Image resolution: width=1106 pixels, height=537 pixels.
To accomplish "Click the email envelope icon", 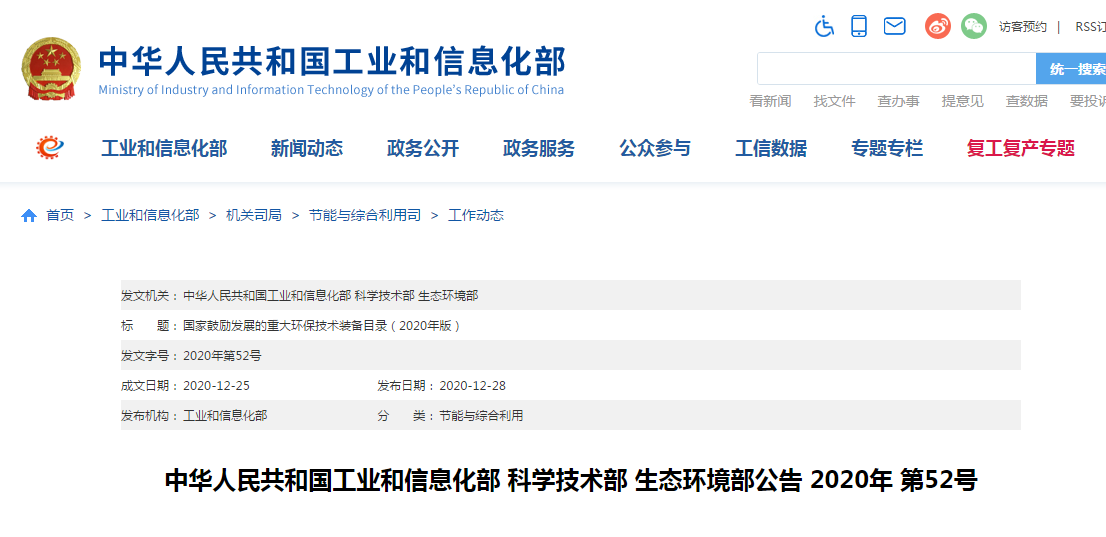I will [894, 27].
